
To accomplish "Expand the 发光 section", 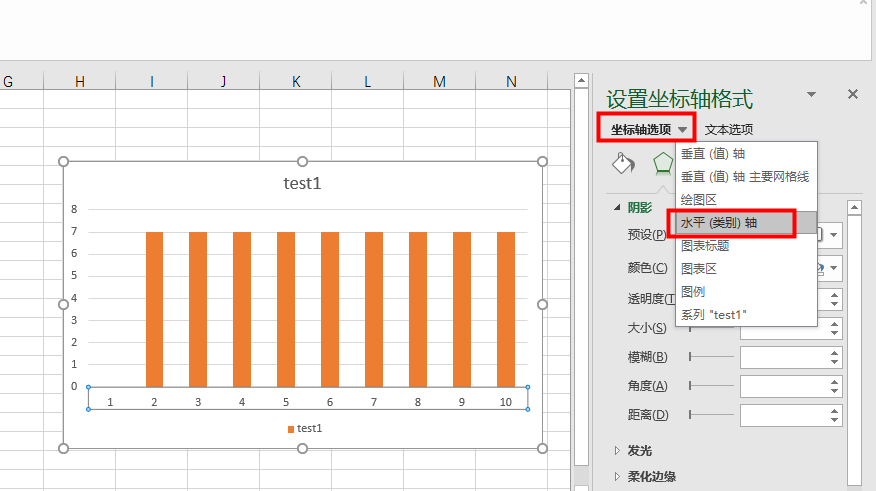I will [617, 450].
